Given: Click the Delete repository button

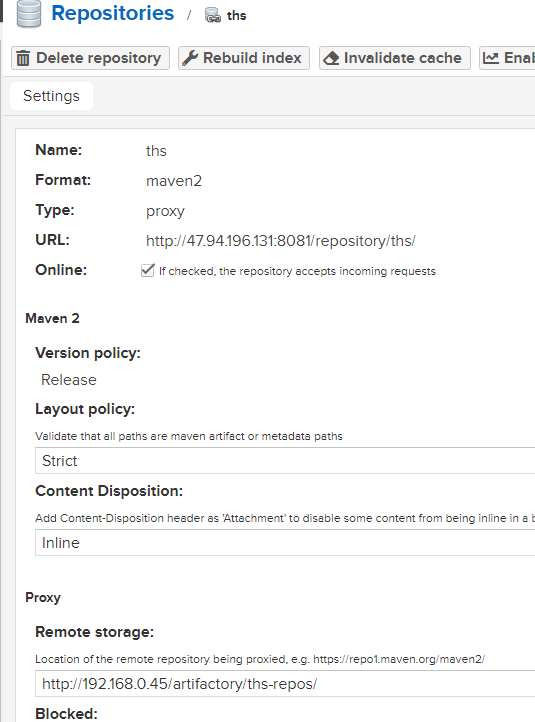Looking at the screenshot, I should click(90, 58).
